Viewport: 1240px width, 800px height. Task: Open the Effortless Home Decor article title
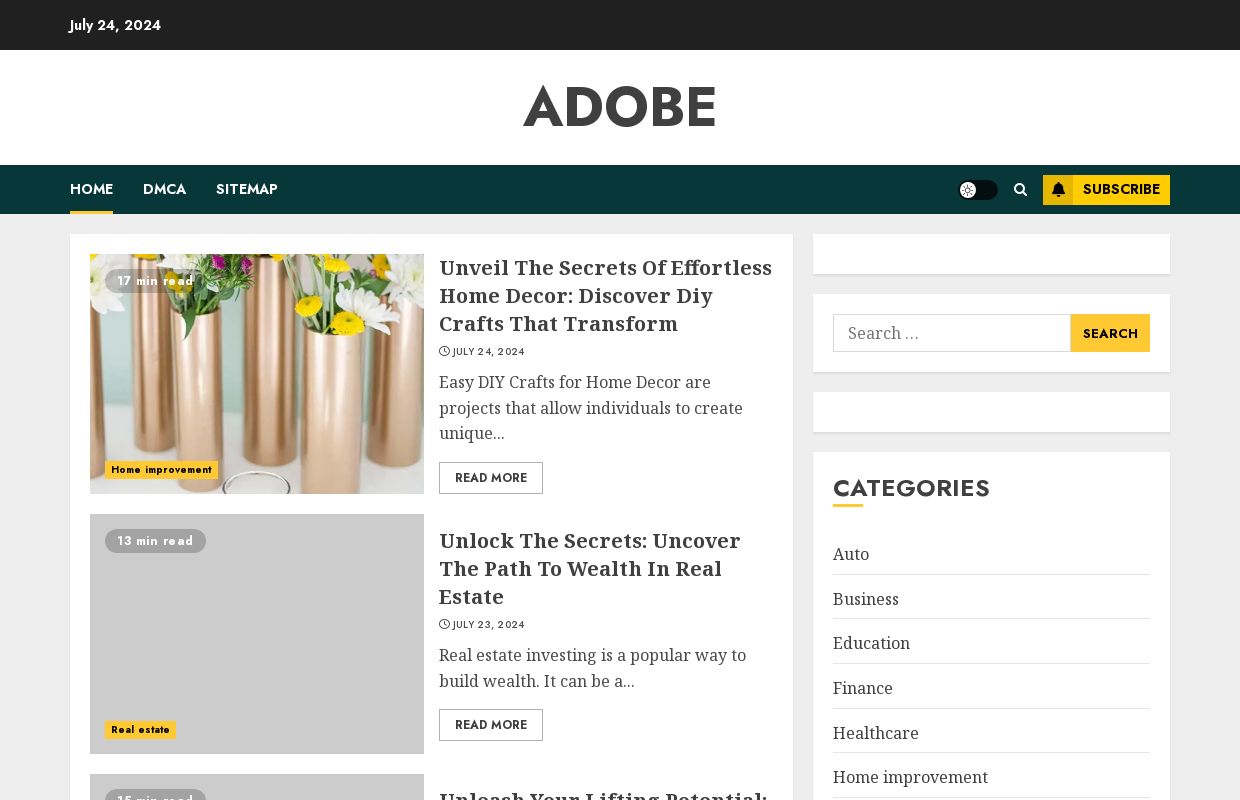pyautogui.click(x=605, y=296)
